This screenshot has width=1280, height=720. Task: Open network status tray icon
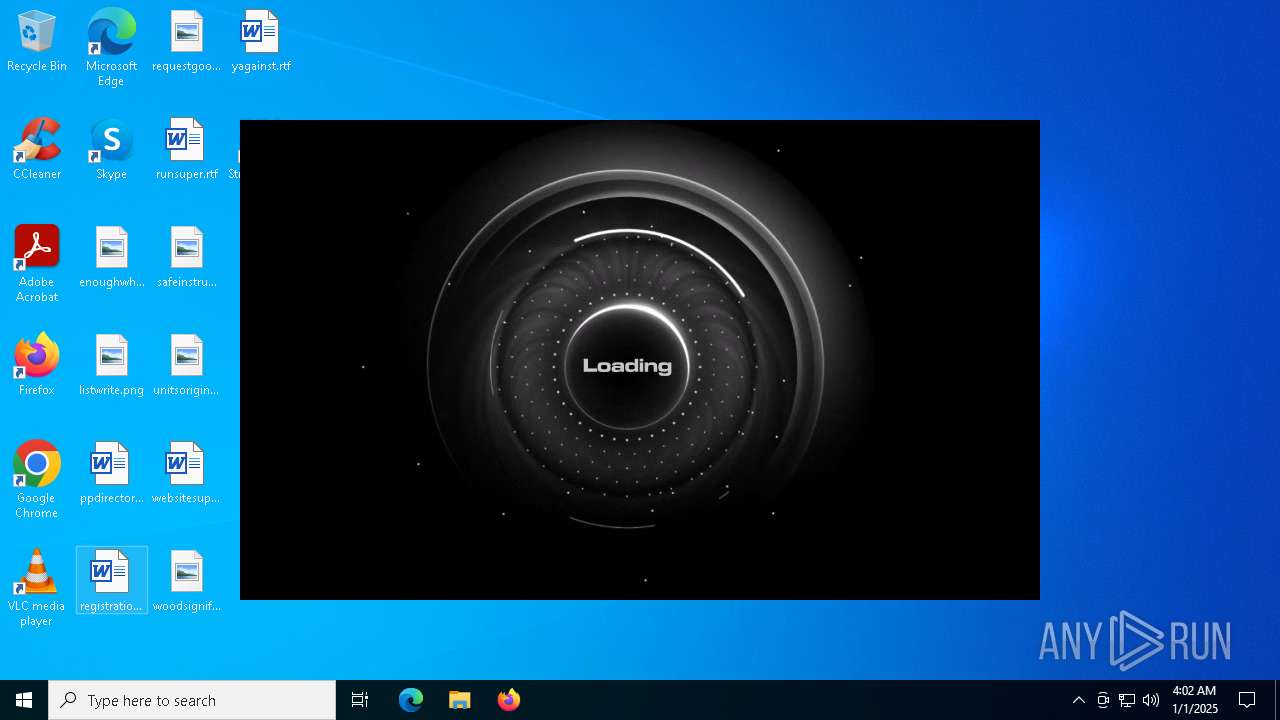point(1127,700)
